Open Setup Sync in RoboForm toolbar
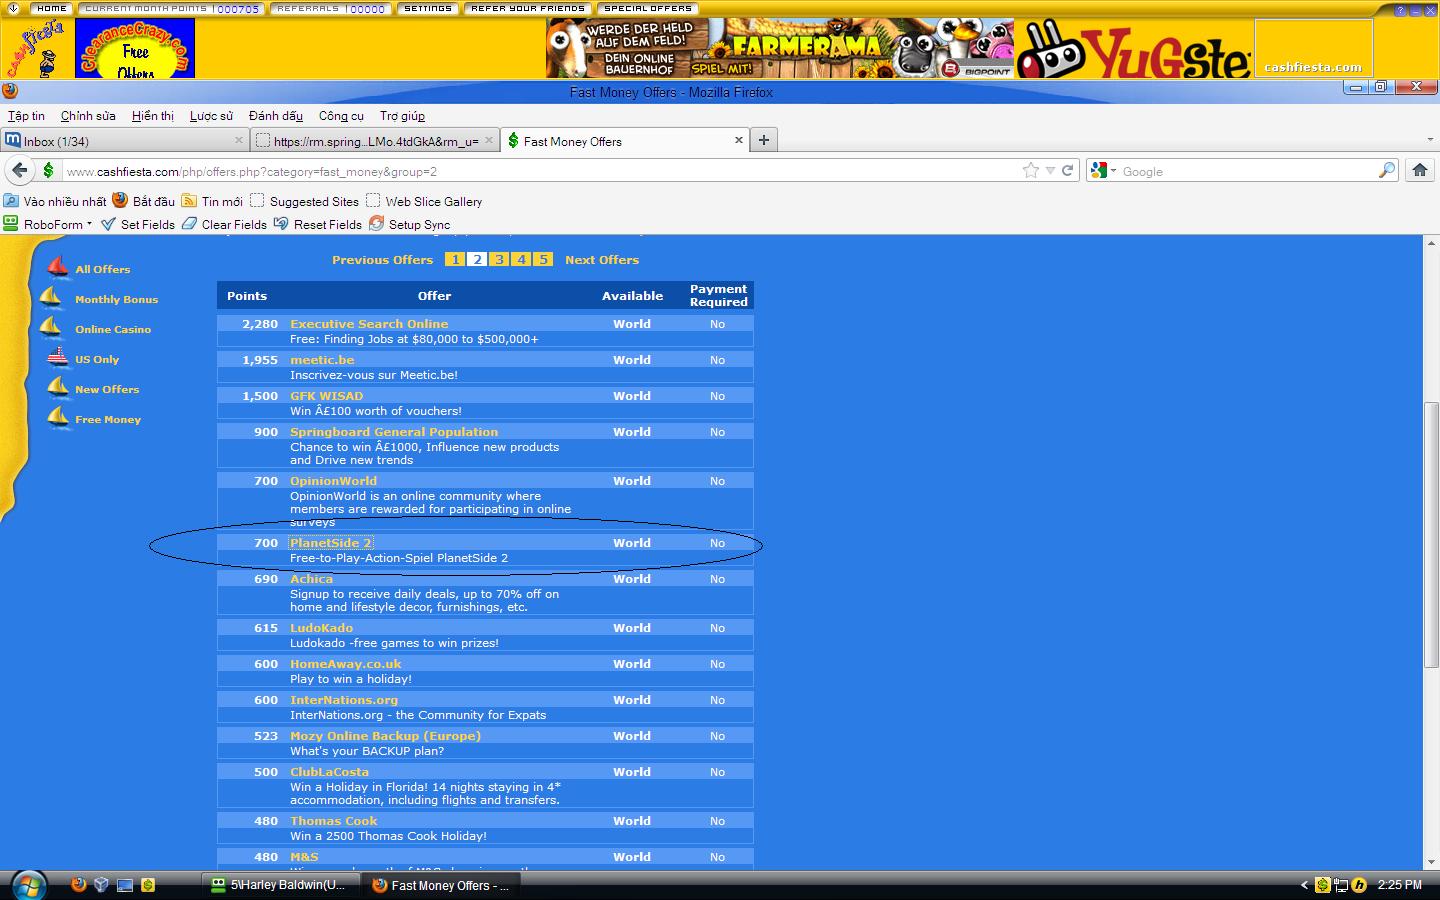The width and height of the screenshot is (1440, 900). (x=409, y=224)
